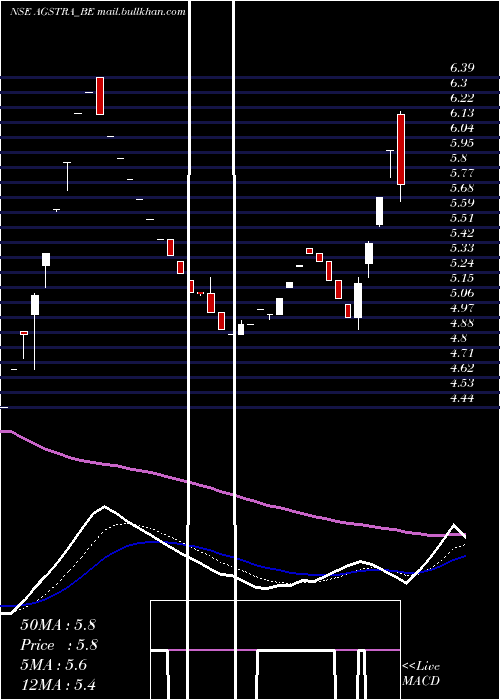The image size is (500, 700).
Task: Click the 6.13 price axis label
Action: tap(462, 113)
